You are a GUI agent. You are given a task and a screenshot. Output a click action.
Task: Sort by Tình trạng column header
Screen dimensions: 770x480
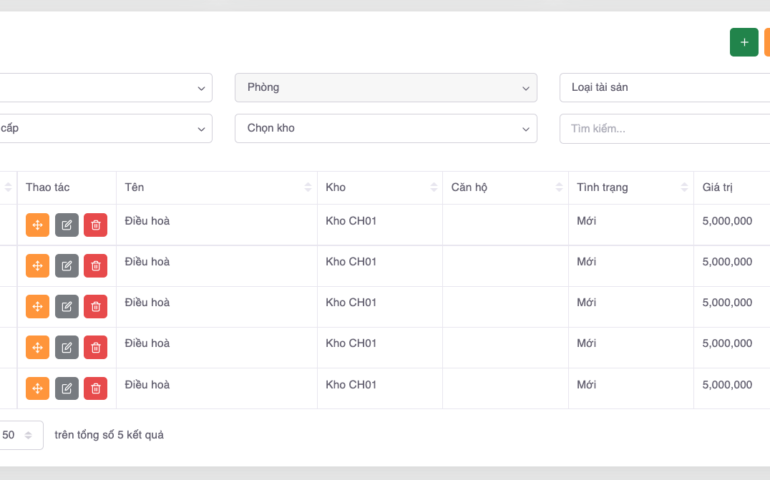(630, 188)
